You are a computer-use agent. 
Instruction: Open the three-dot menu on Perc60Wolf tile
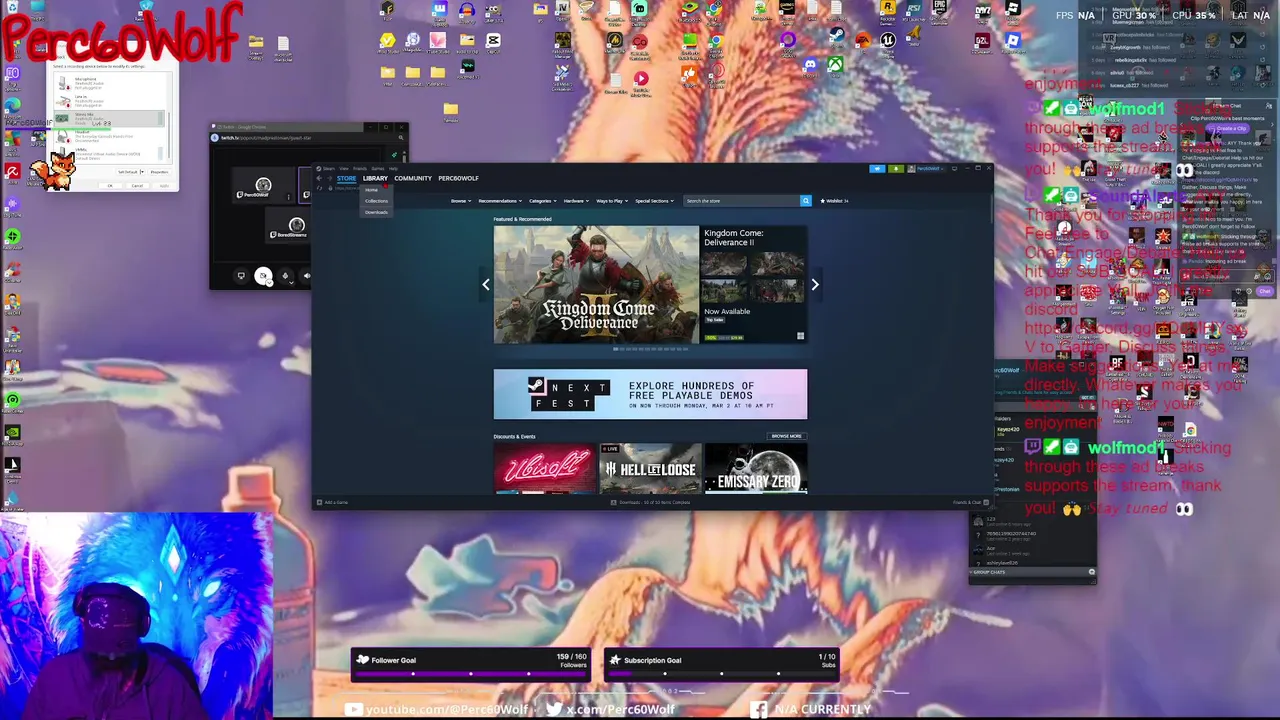289,197
